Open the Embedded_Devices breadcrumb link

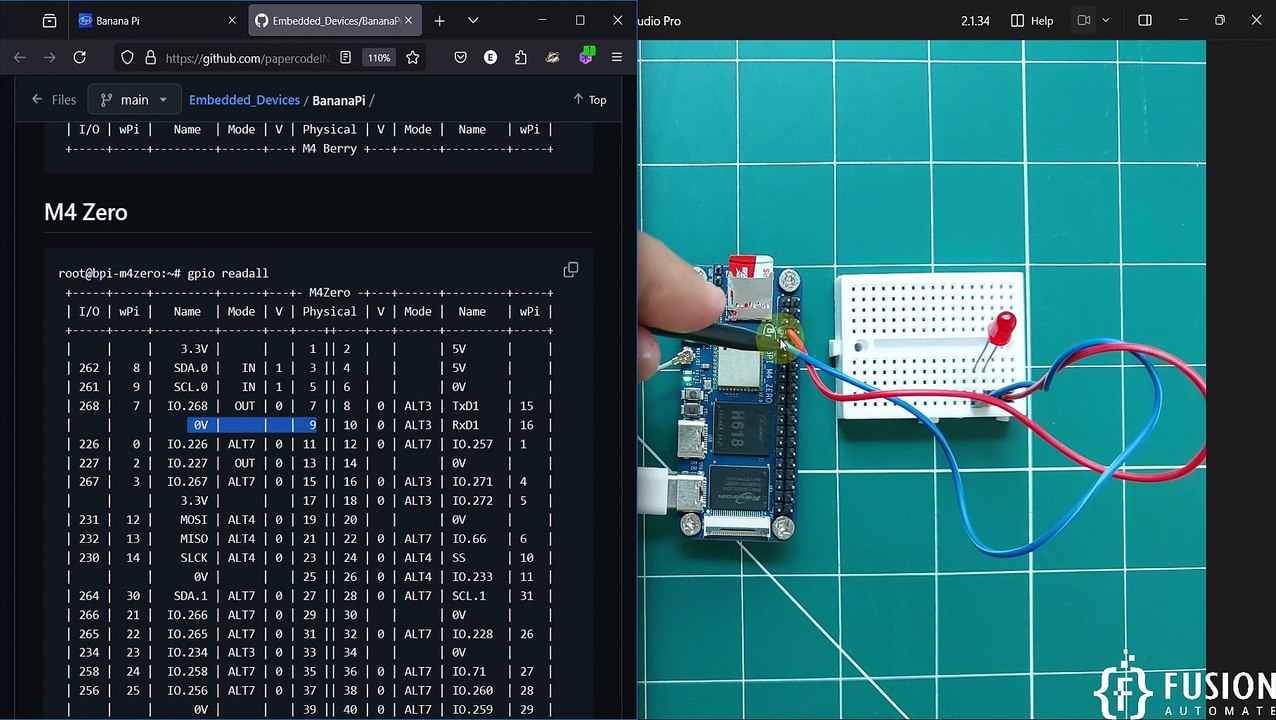(244, 100)
